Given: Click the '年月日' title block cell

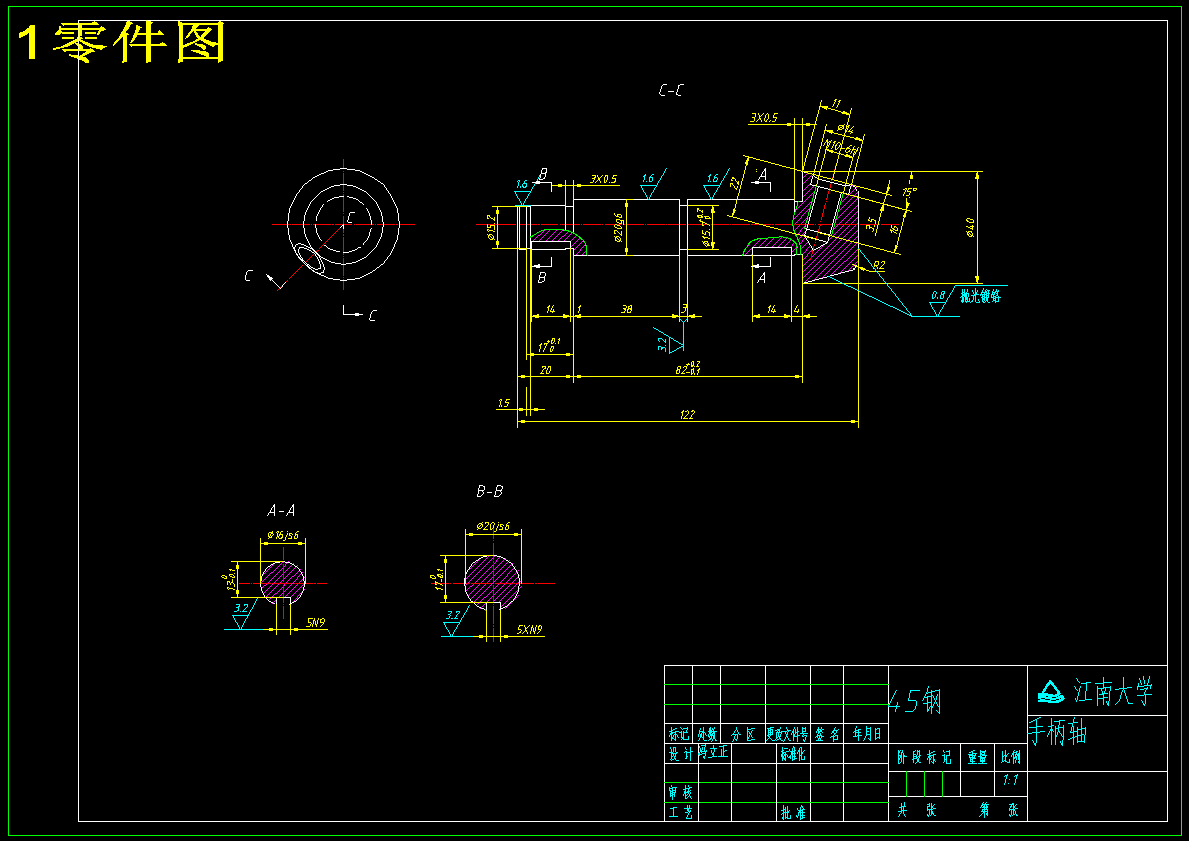Looking at the screenshot, I should (x=866, y=734).
